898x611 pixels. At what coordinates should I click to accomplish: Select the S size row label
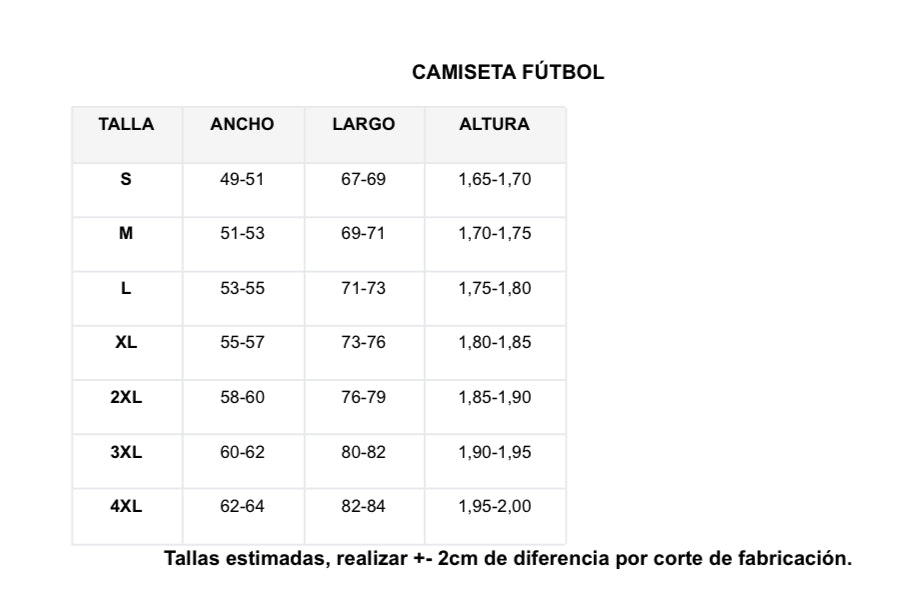point(126,180)
